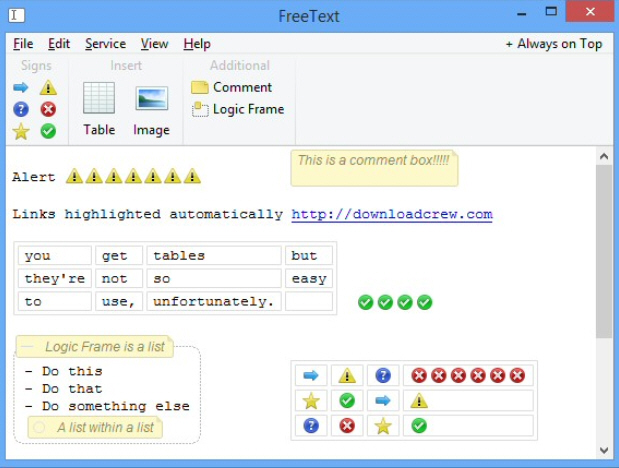Click the first green checkmark beside the text table
Viewport: 619px width, 468px height.
tap(366, 302)
